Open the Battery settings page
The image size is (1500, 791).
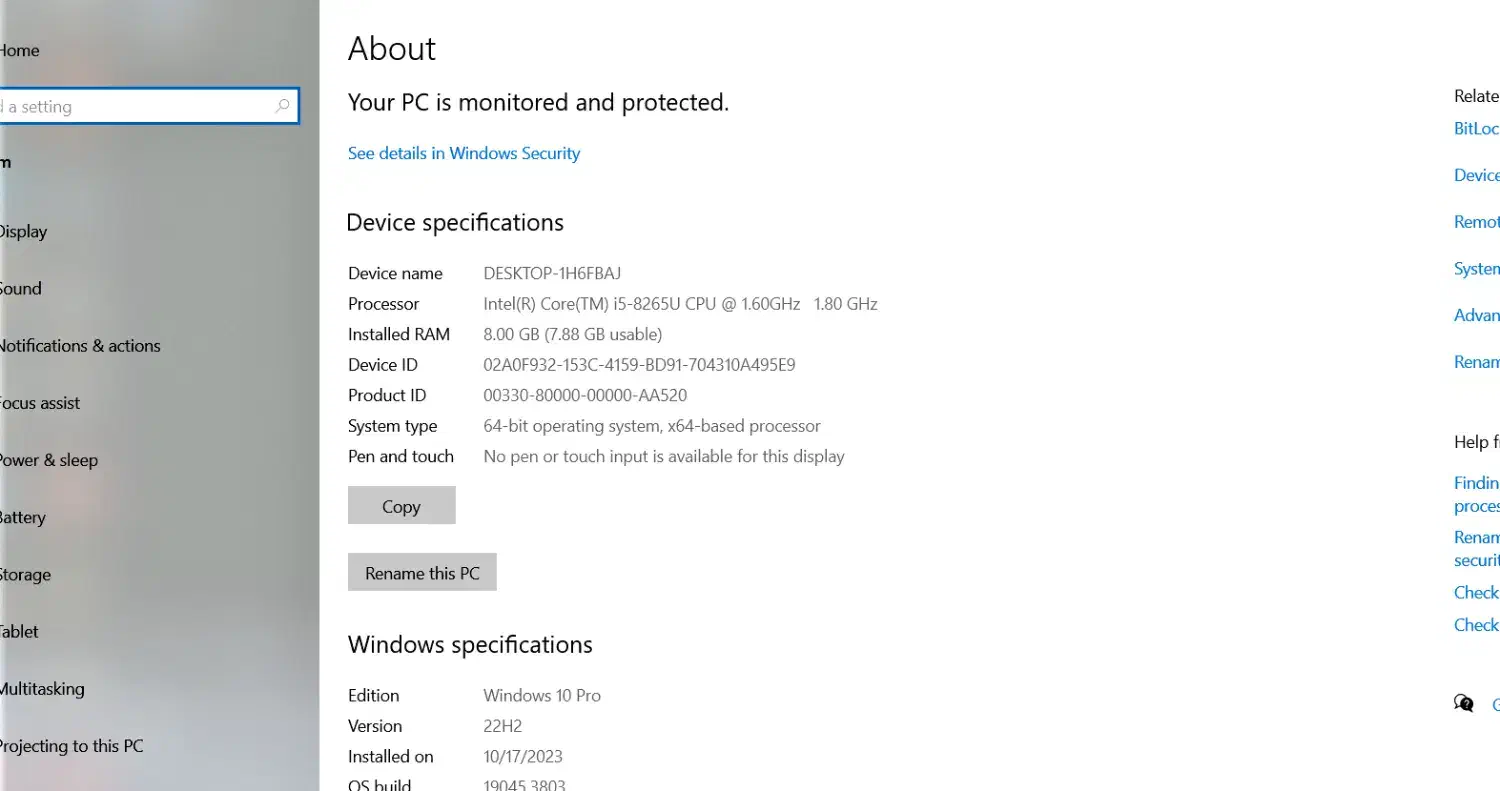(x=23, y=517)
